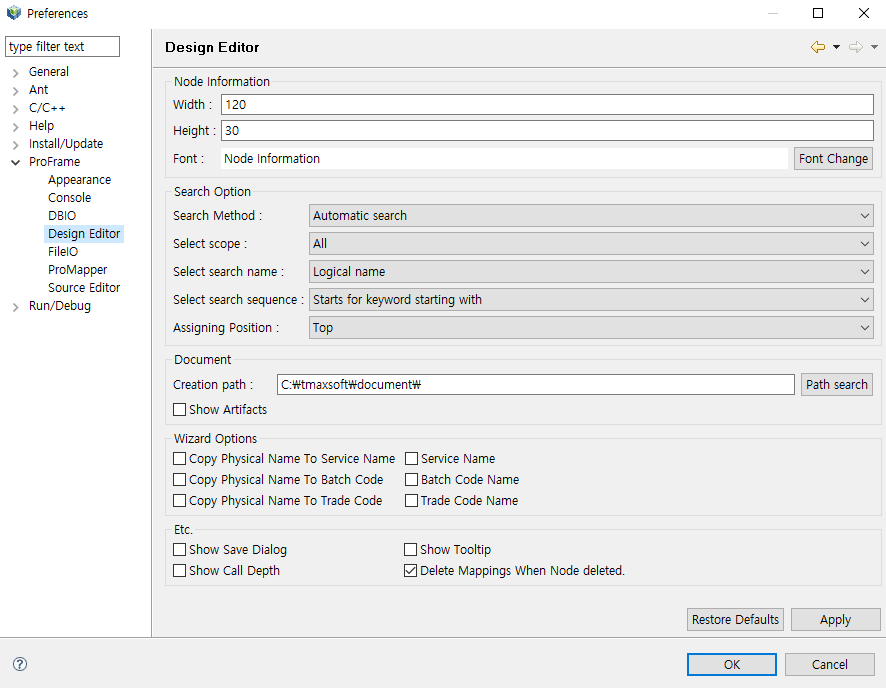The height and width of the screenshot is (688, 886).
Task: Click the Path search button
Action: click(836, 385)
